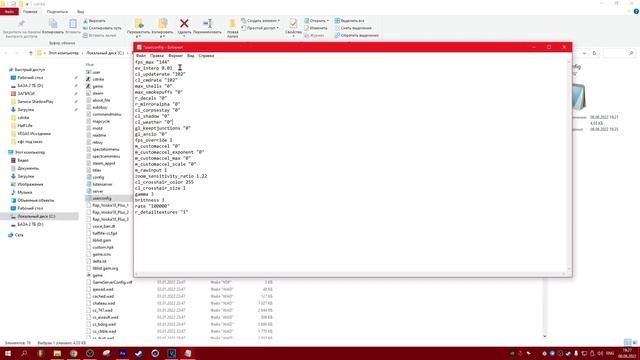The height and width of the screenshot is (360, 640).
Task: Select Музыка in the navigation pane
Action: tap(24, 192)
